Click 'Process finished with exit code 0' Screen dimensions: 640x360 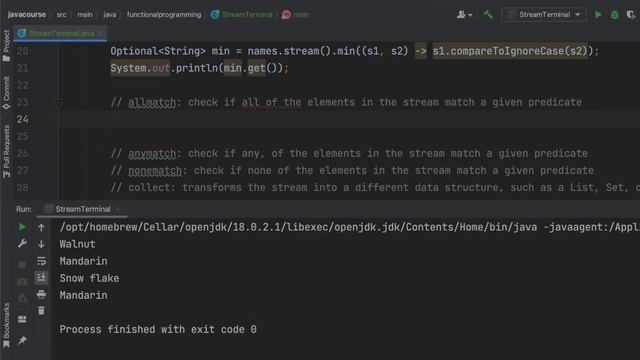click(158, 329)
